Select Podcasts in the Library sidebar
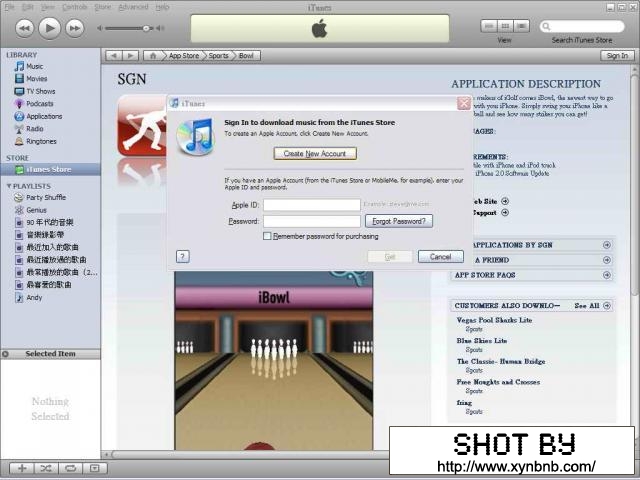The image size is (640, 480). tap(39, 103)
